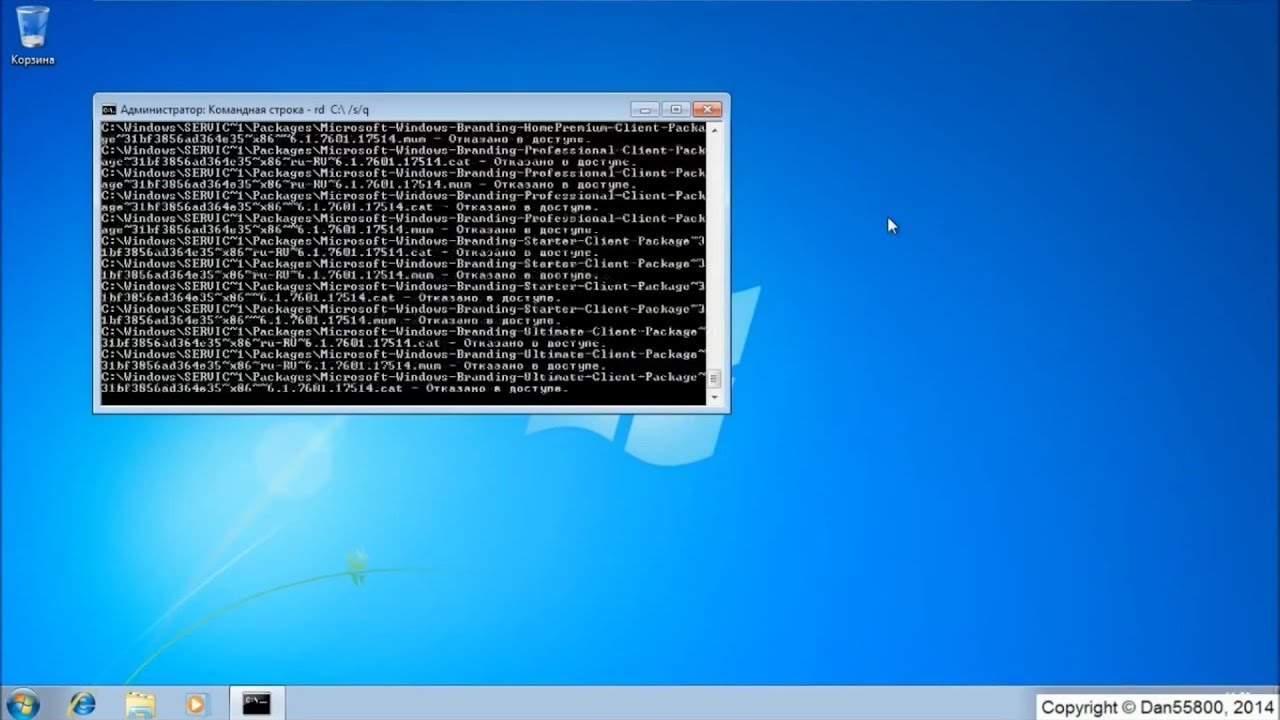The width and height of the screenshot is (1280, 720).
Task: Click the console scrollbar down arrow
Action: (x=714, y=397)
